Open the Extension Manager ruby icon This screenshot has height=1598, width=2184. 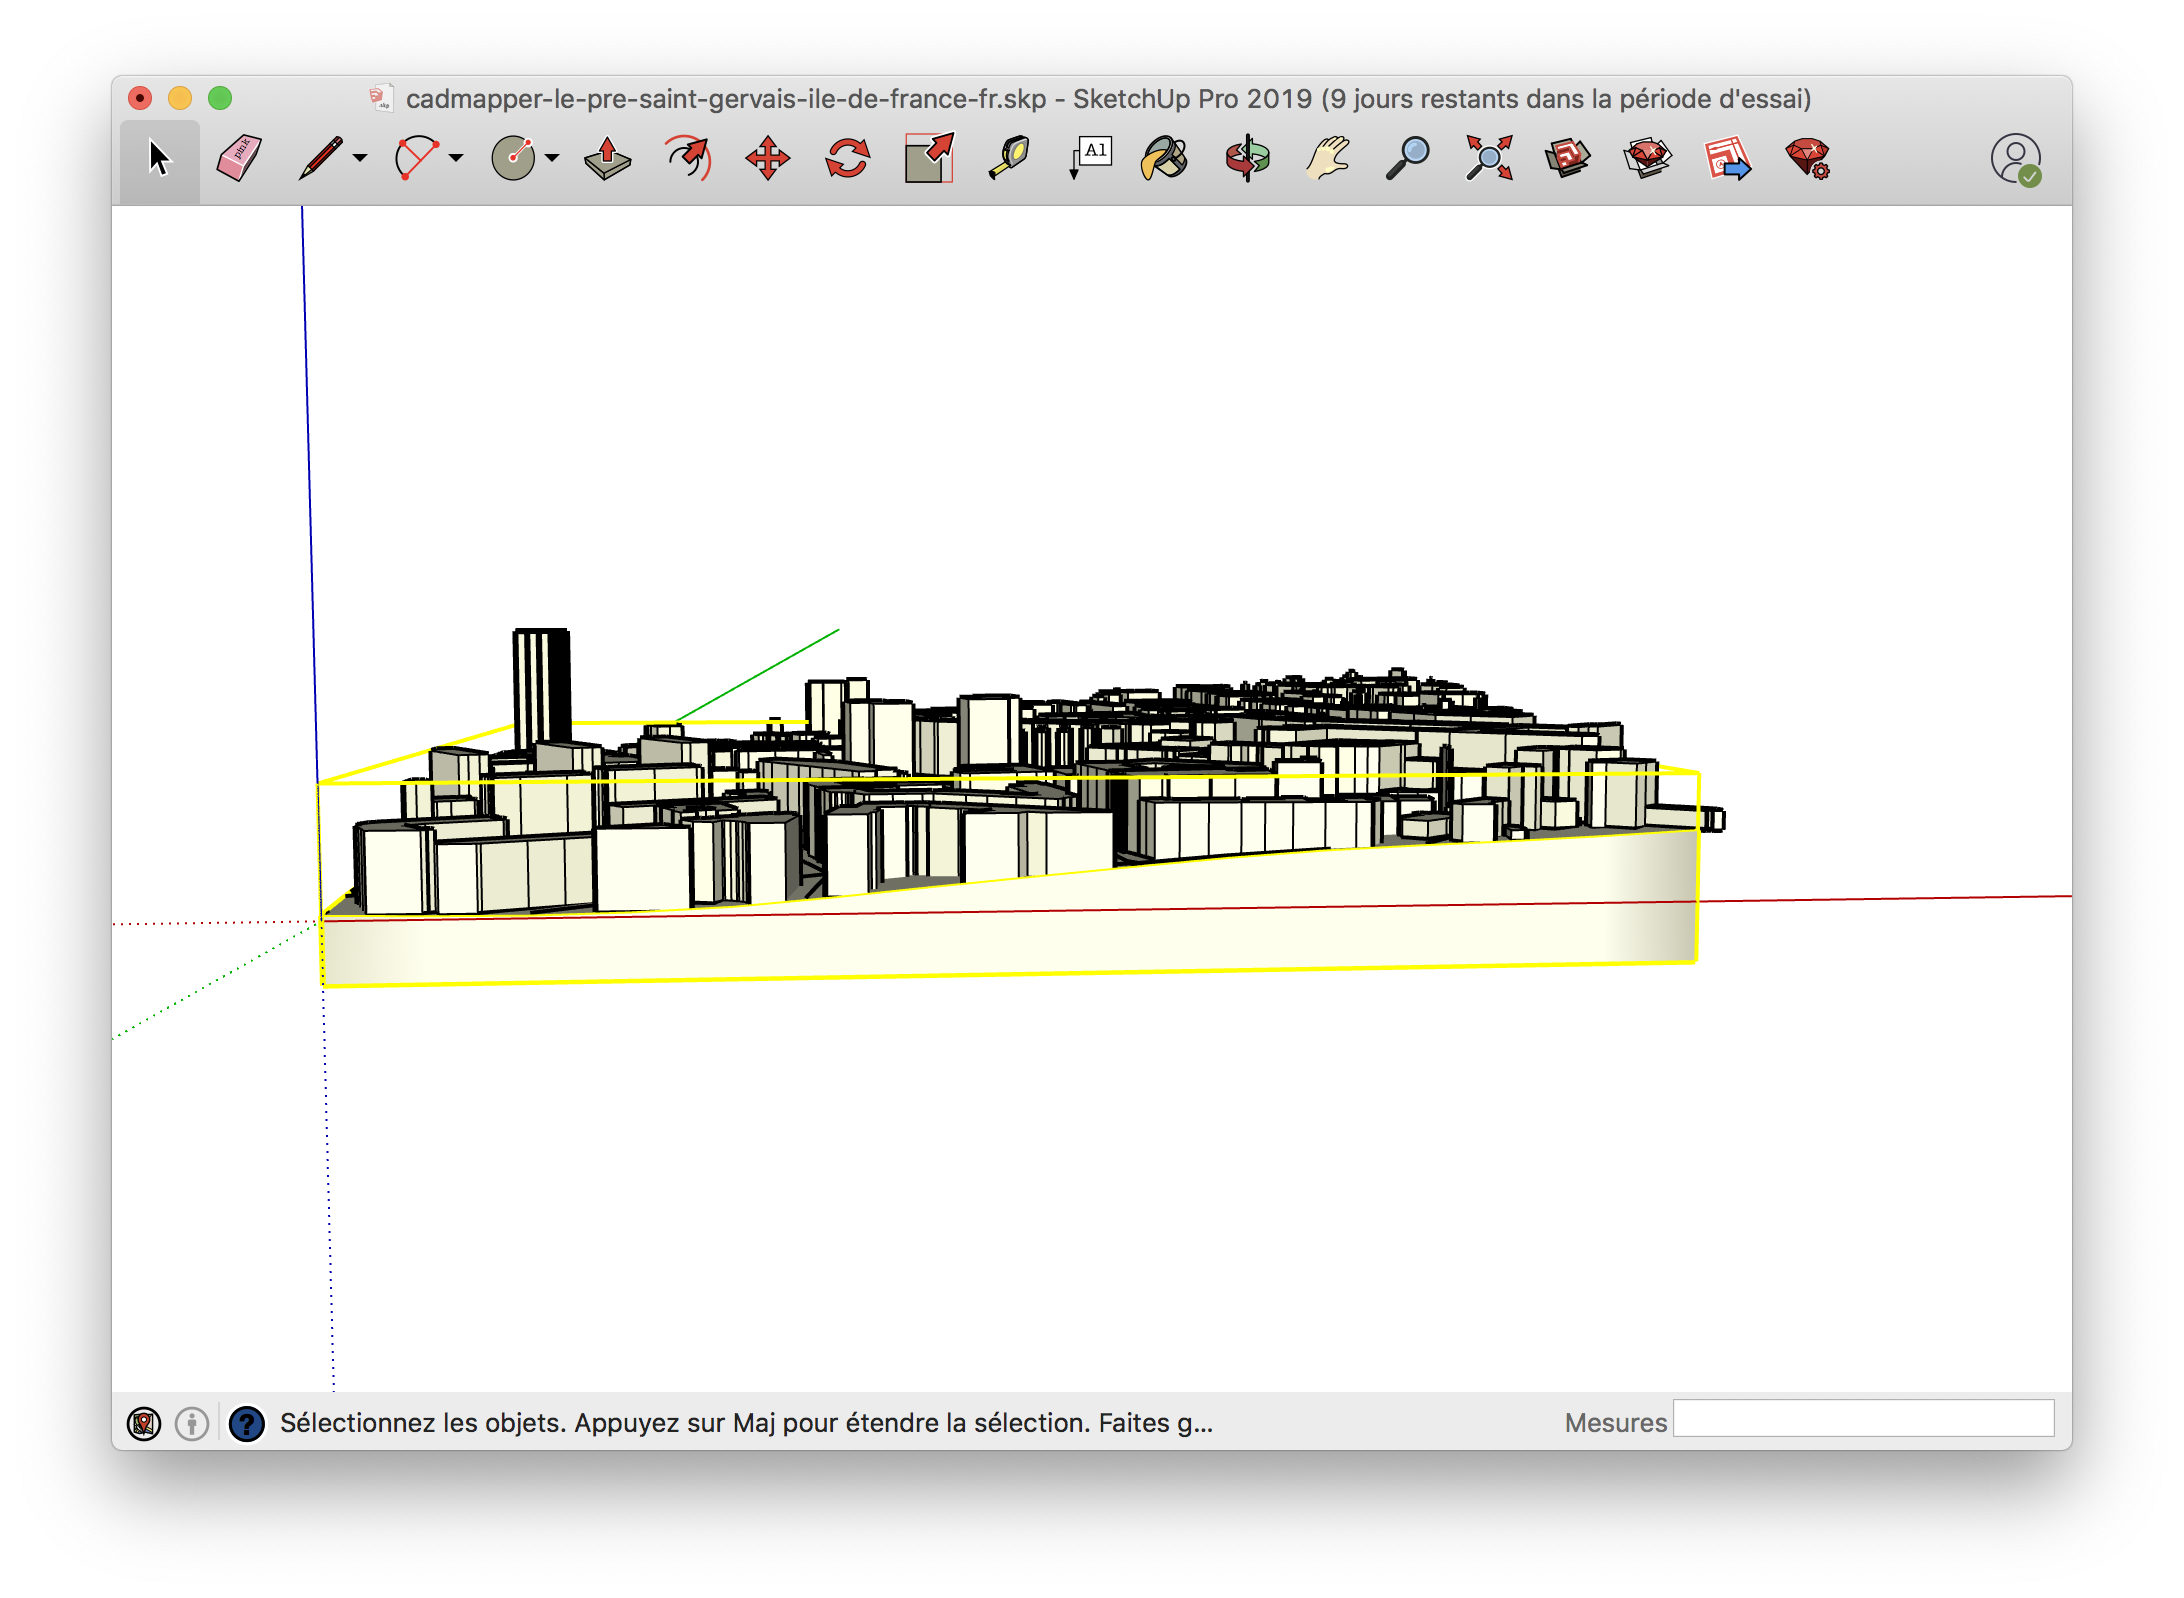pos(1808,159)
